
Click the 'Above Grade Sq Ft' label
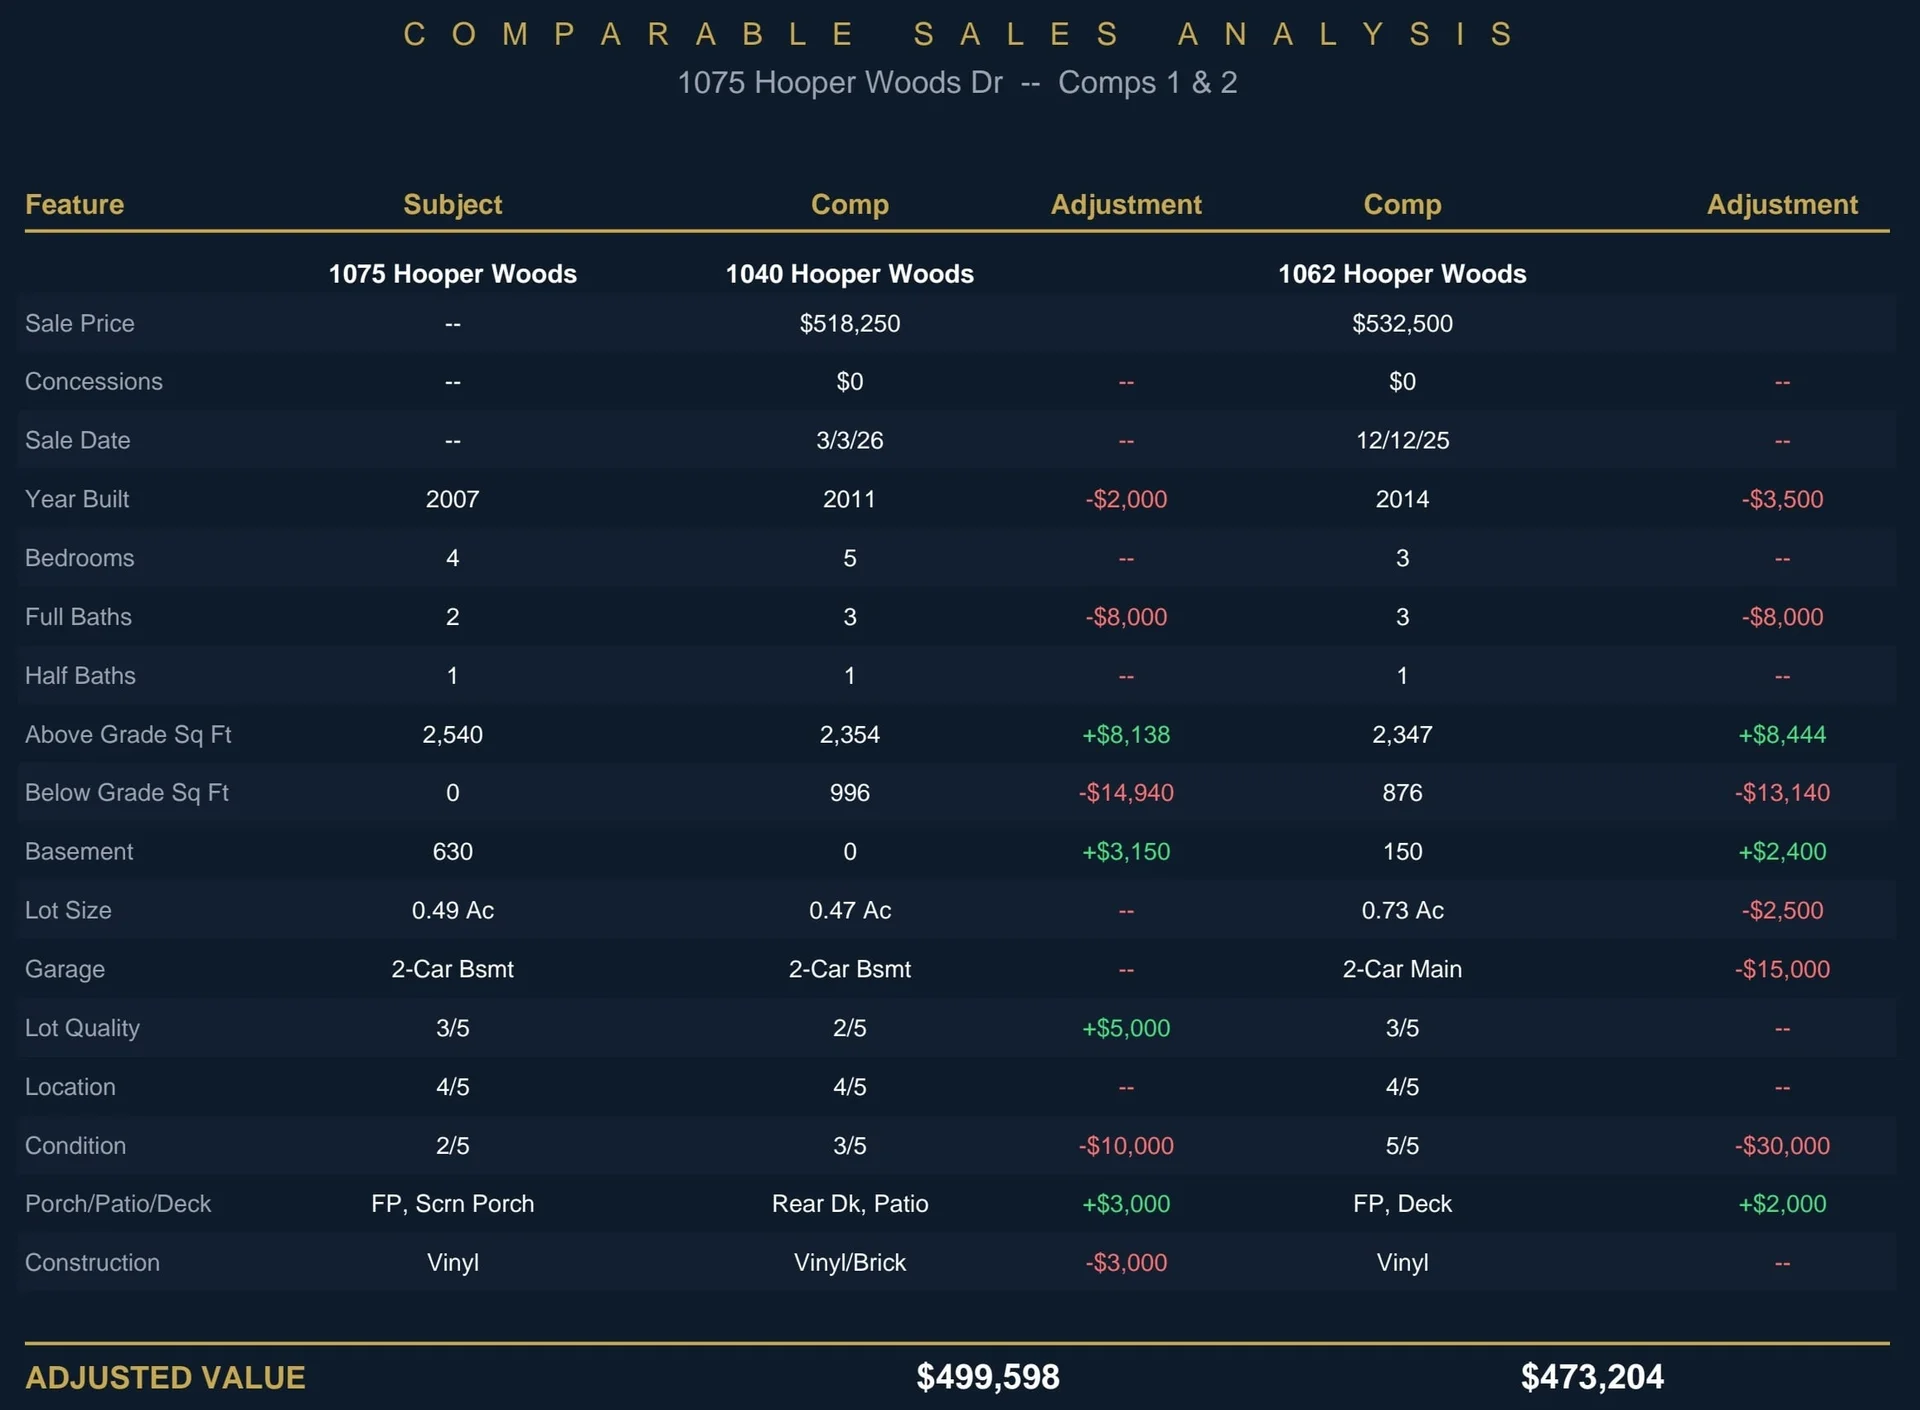click(x=128, y=734)
